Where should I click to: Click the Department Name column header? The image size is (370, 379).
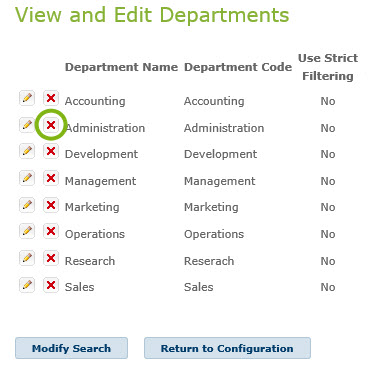pos(121,67)
